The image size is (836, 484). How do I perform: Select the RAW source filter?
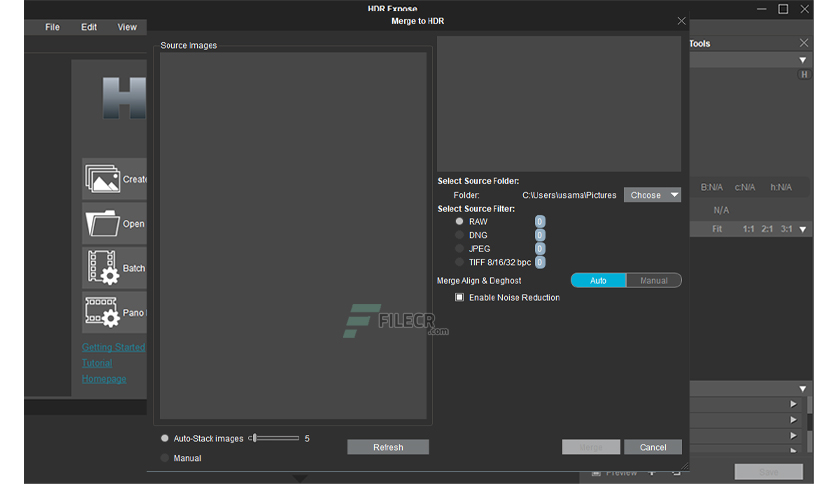[x=459, y=221]
